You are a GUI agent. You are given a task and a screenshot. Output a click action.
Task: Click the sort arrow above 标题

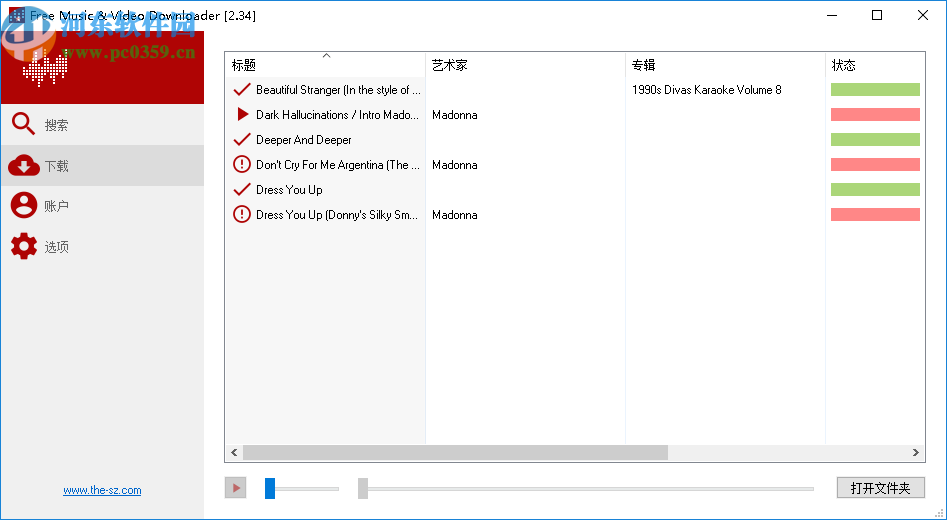pos(326,56)
